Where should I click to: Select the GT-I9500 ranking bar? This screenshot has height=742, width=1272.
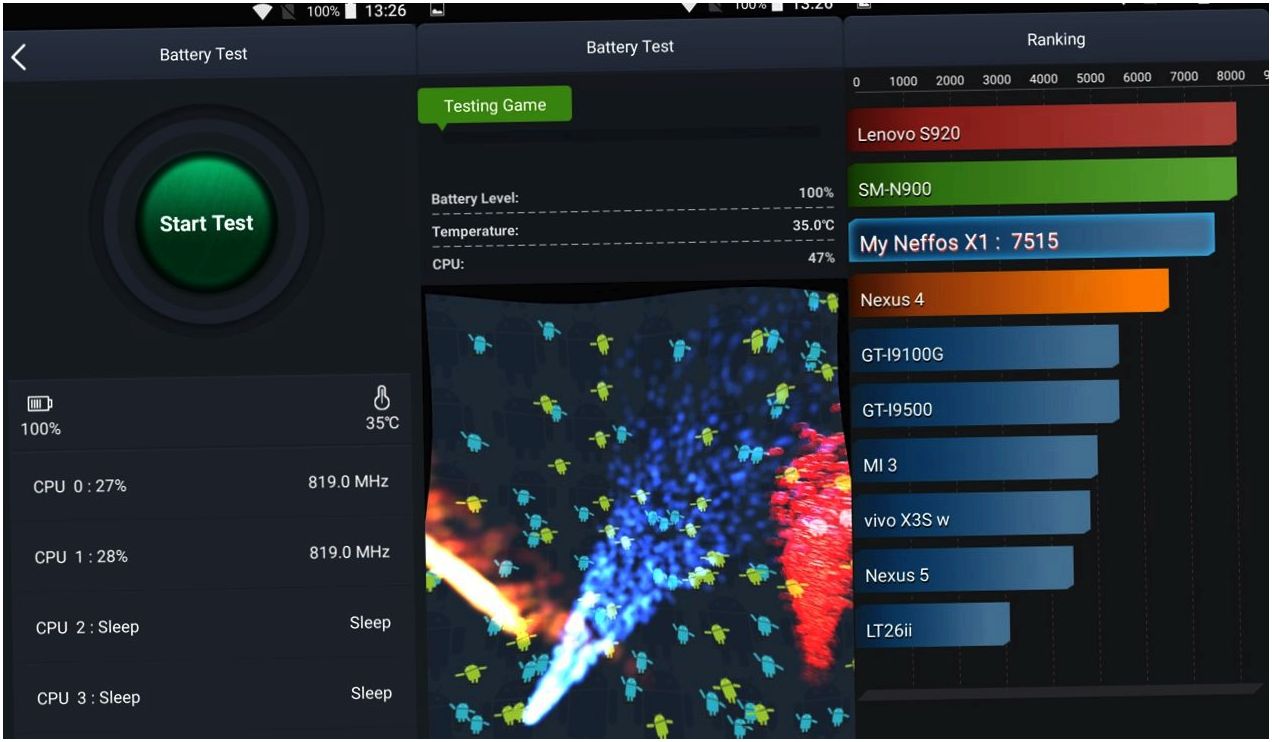(x=984, y=403)
